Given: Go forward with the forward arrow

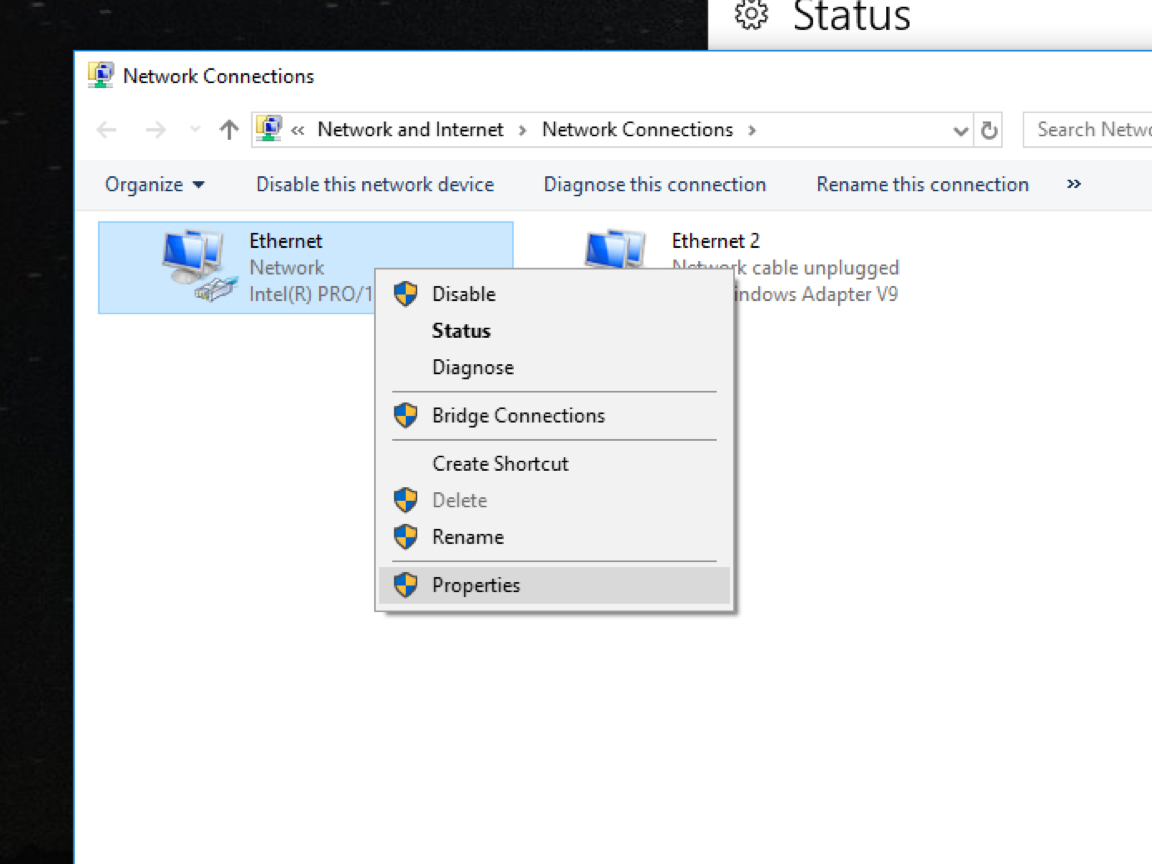Looking at the screenshot, I should pyautogui.click(x=156, y=130).
